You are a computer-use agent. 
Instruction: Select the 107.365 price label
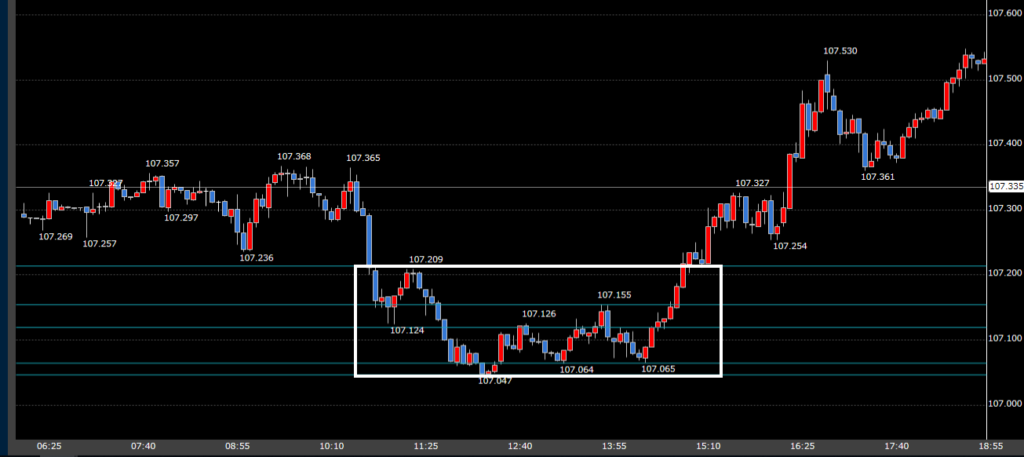362,158
